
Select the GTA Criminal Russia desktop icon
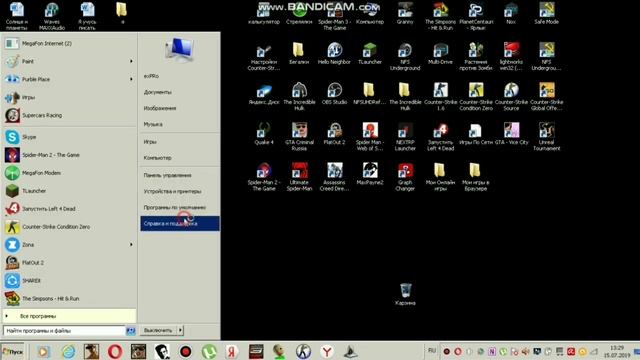click(x=299, y=136)
